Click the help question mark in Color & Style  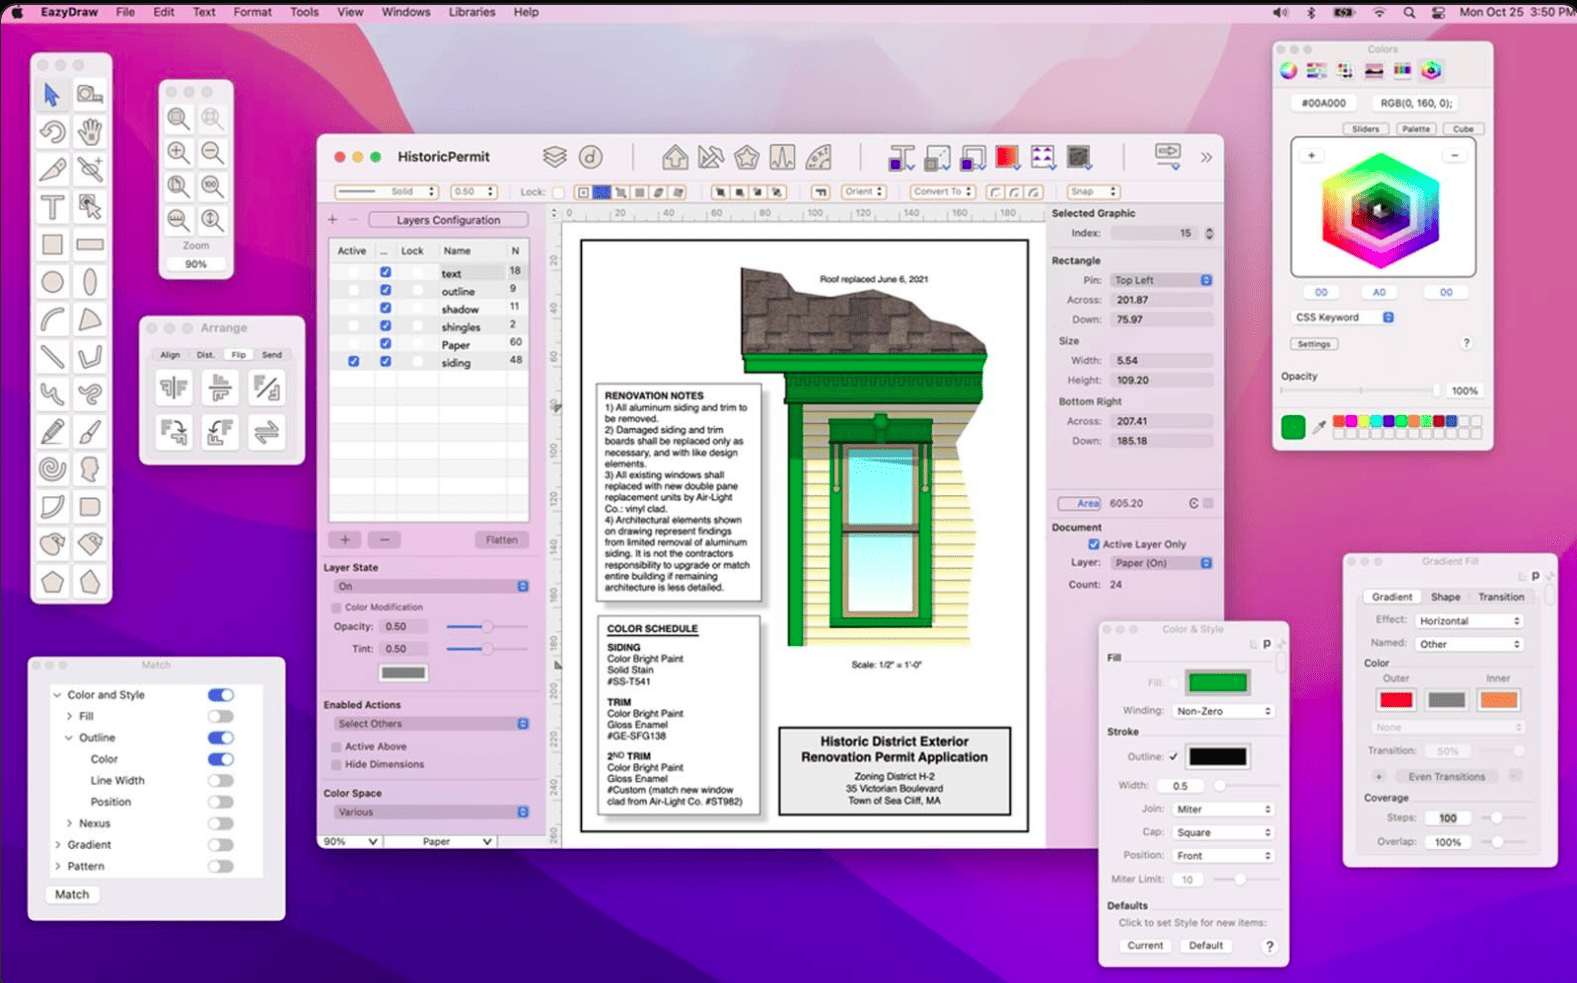(1270, 946)
